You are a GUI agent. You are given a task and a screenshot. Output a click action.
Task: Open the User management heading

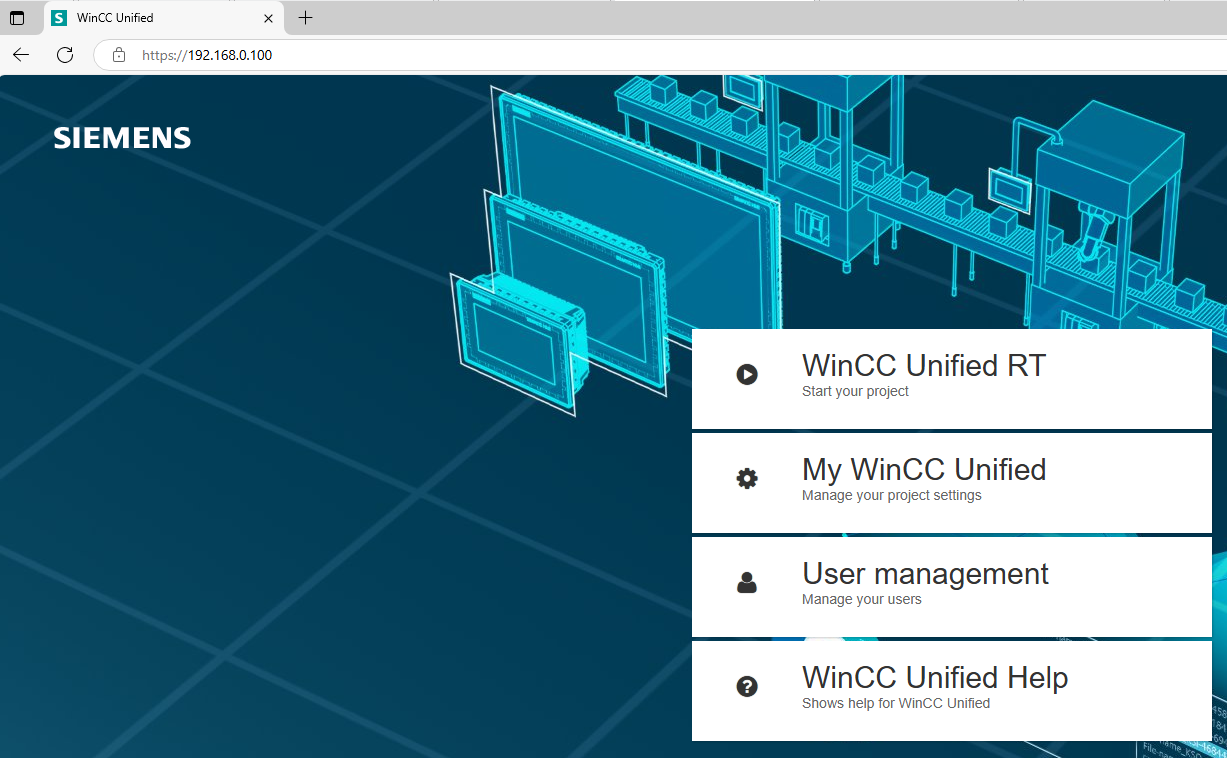click(925, 574)
